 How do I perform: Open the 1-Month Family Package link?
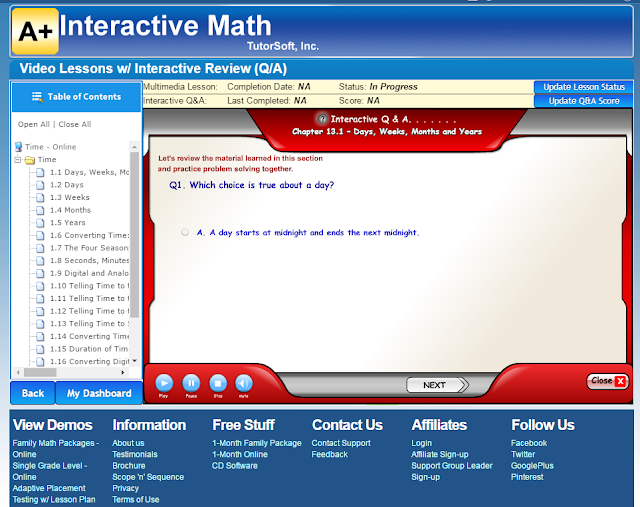257,443
